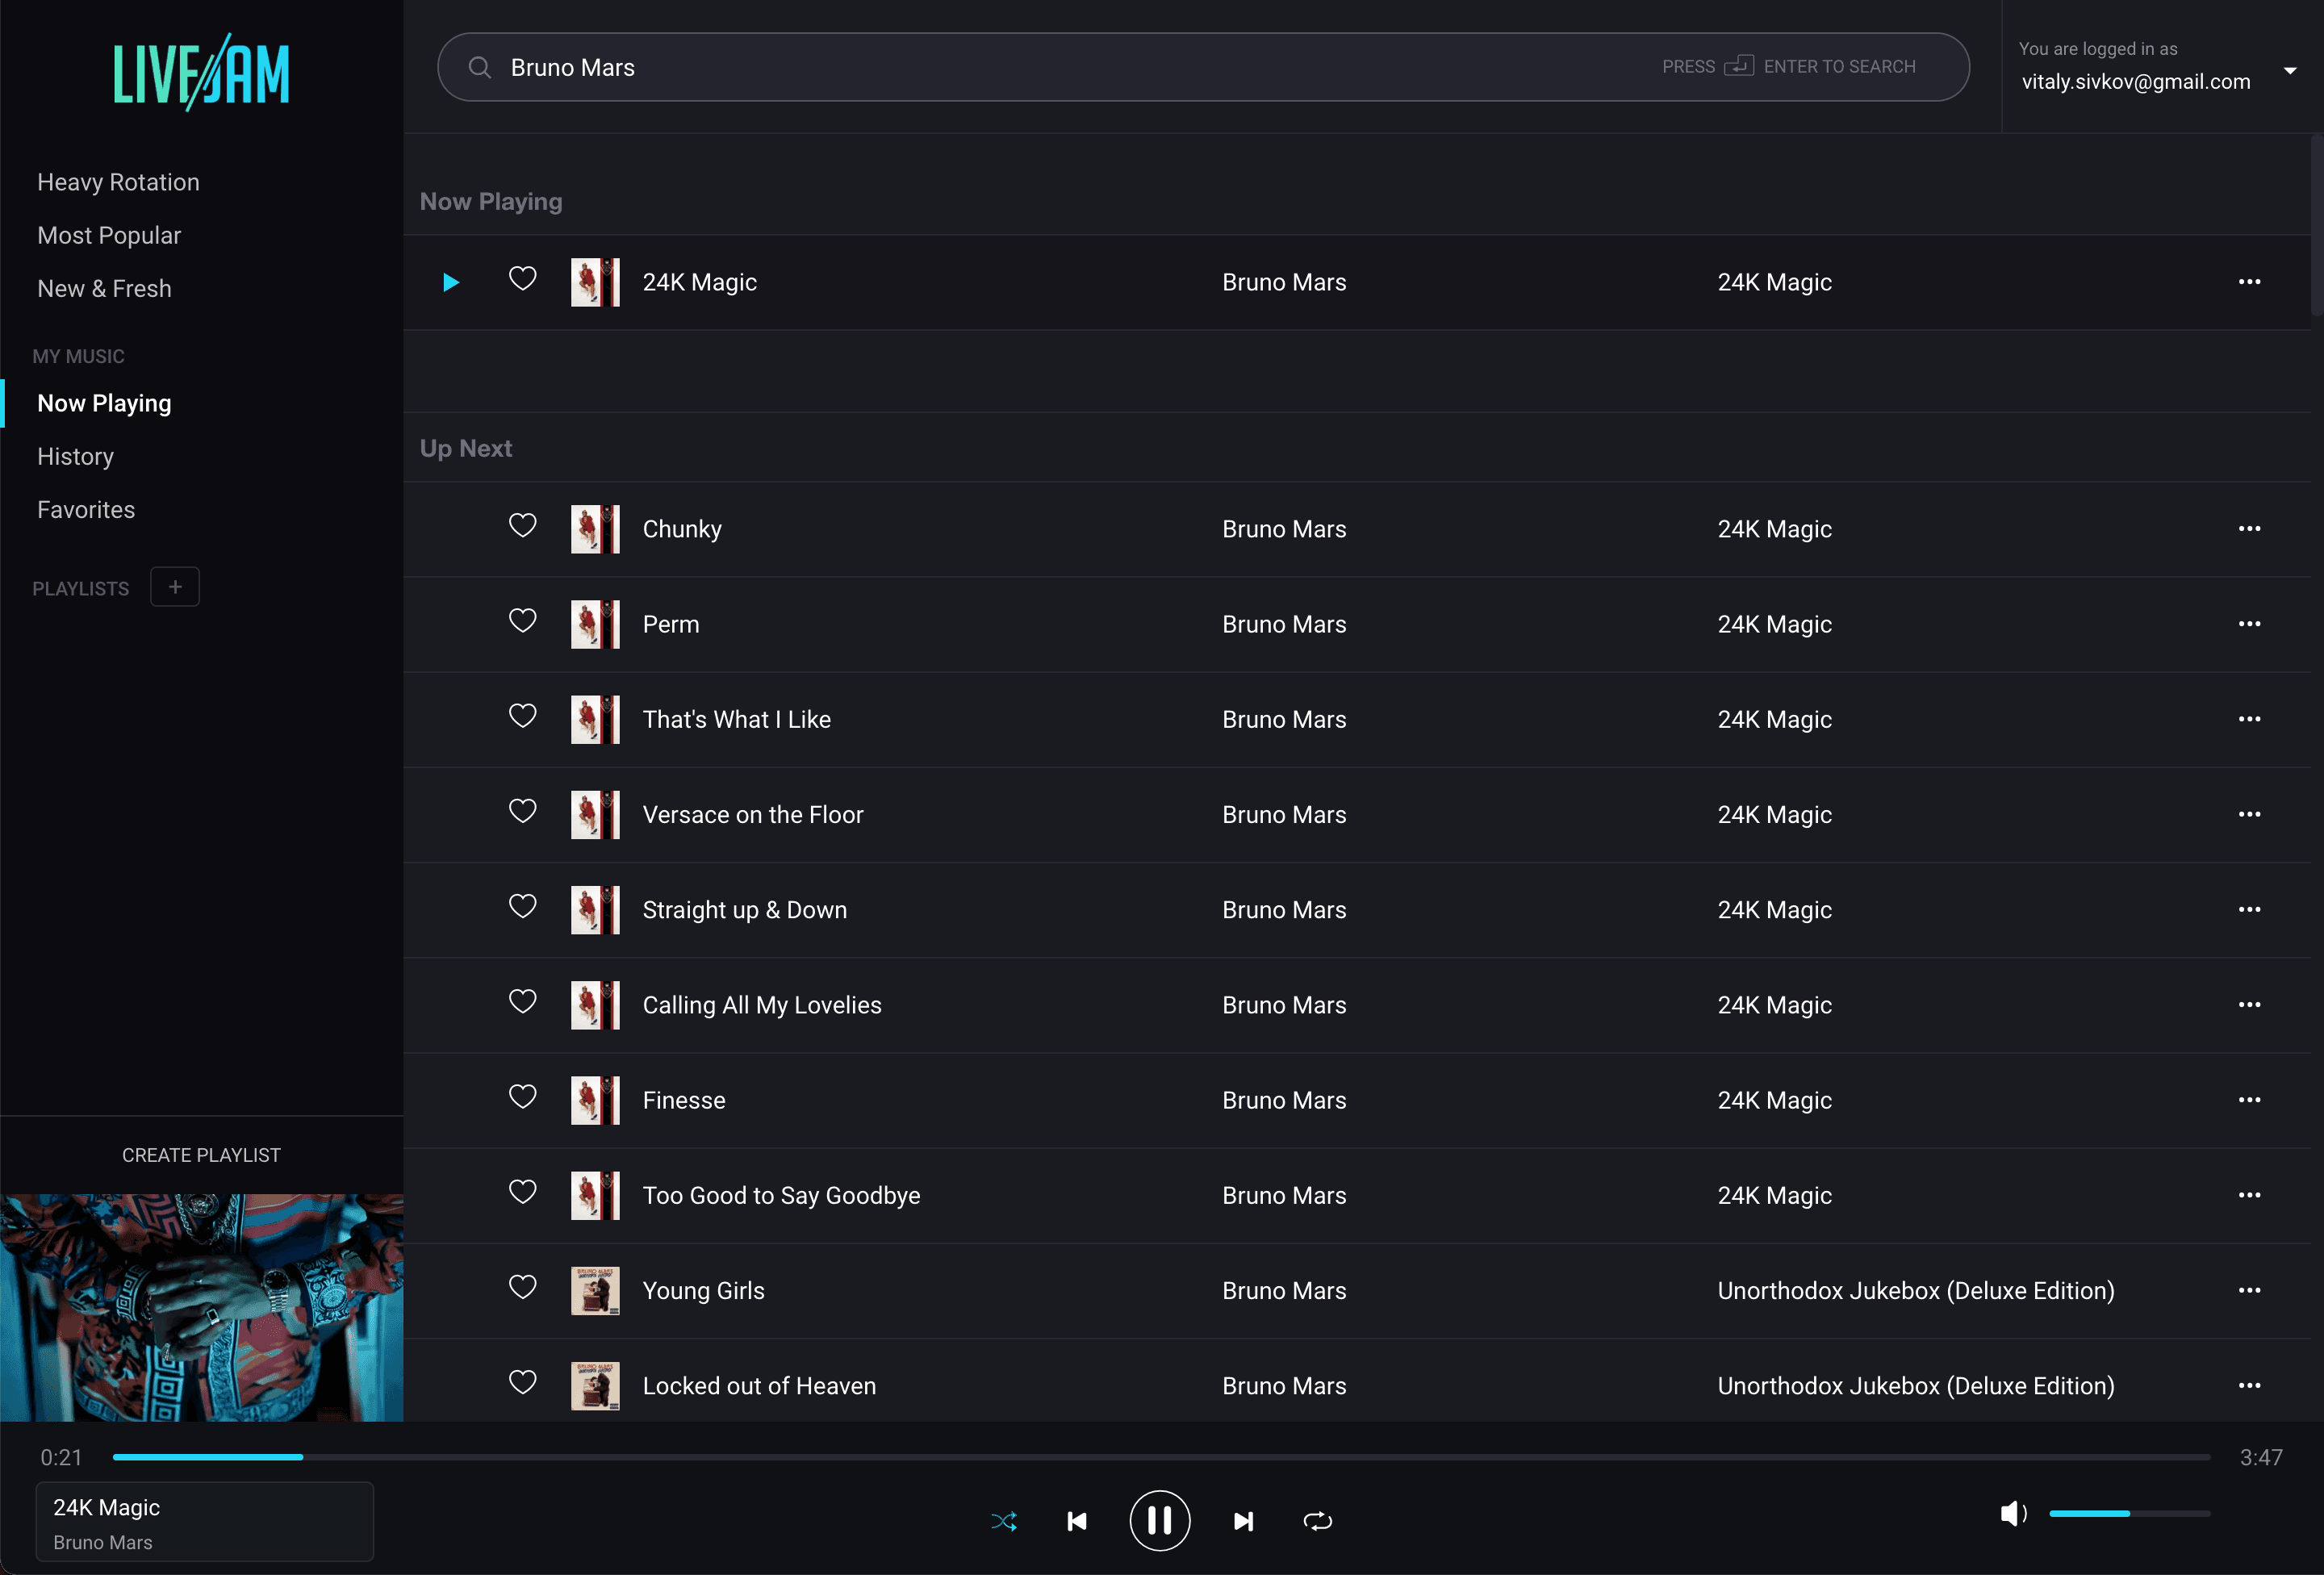
Task: Adjust the volume slider
Action: 2130,1514
